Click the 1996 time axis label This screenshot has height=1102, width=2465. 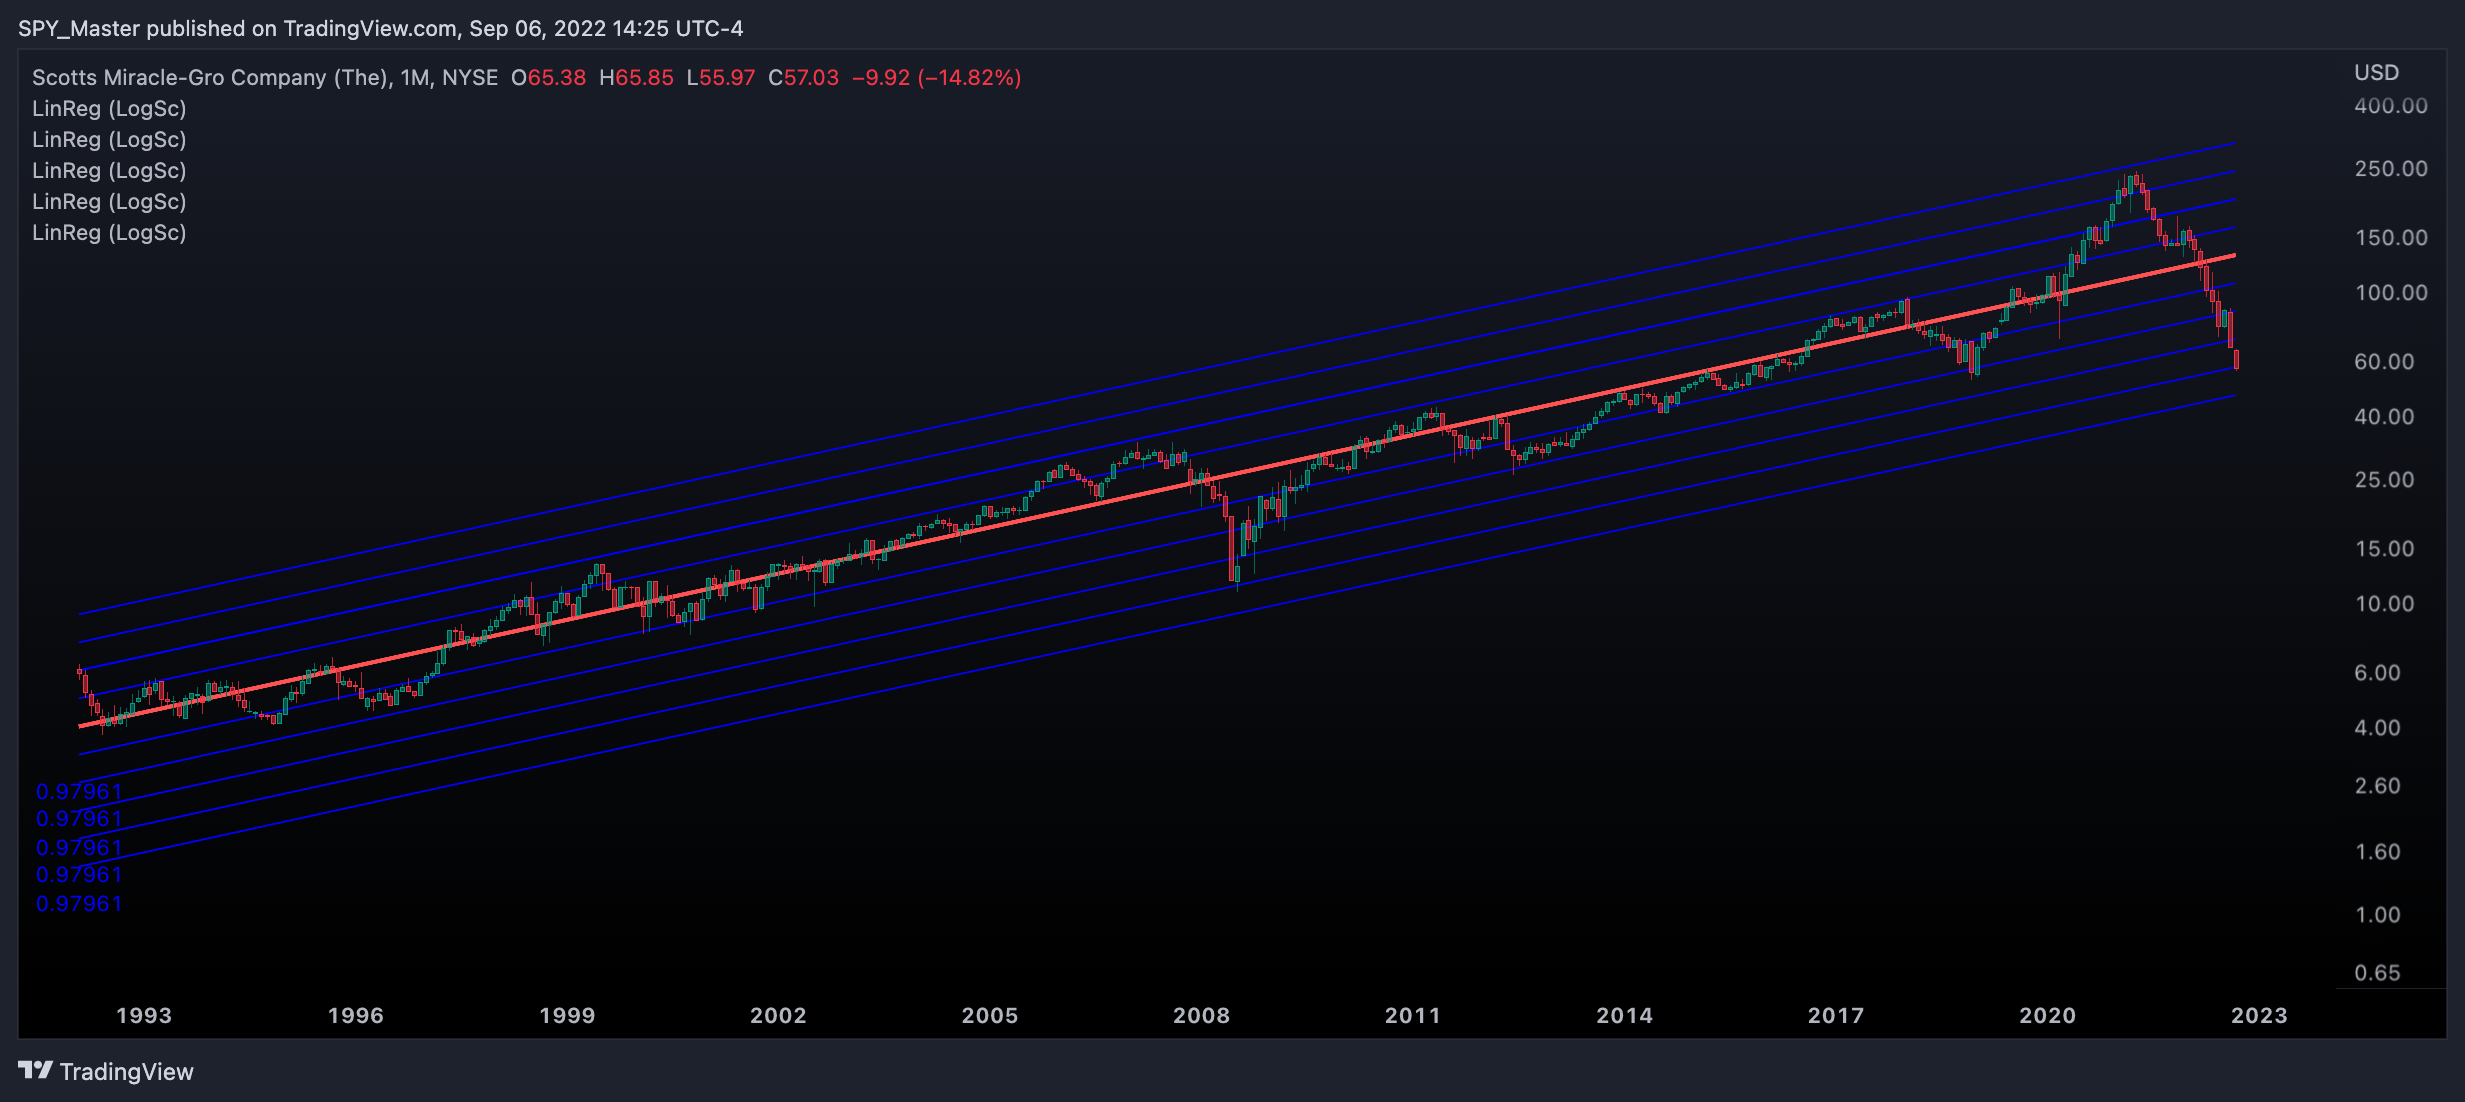[356, 1016]
